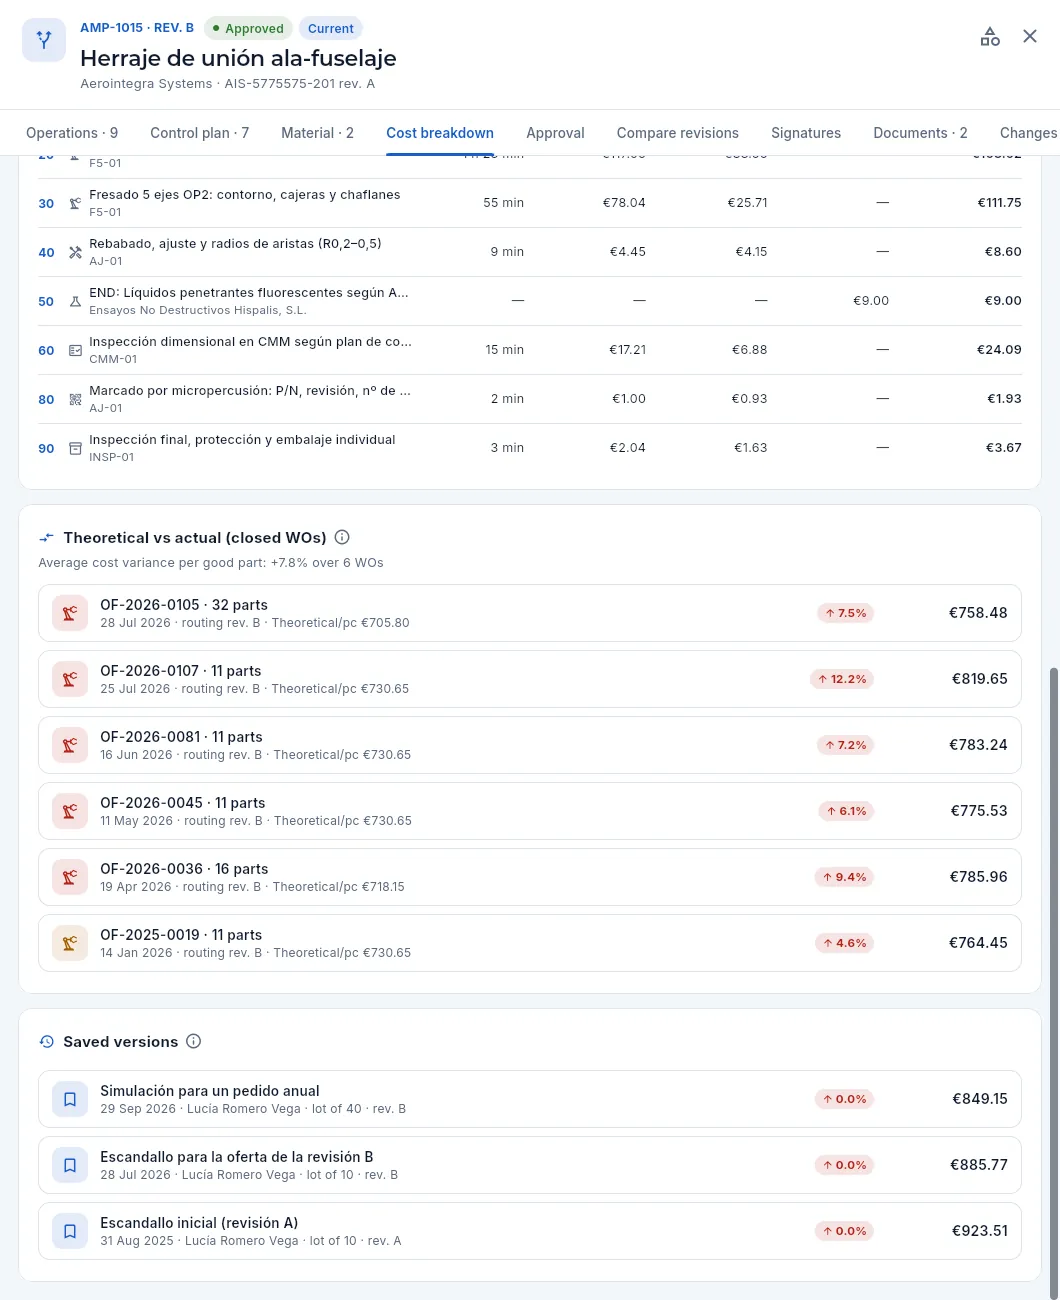
Task: Click the tools icon of operation 40
Action: 75,252
